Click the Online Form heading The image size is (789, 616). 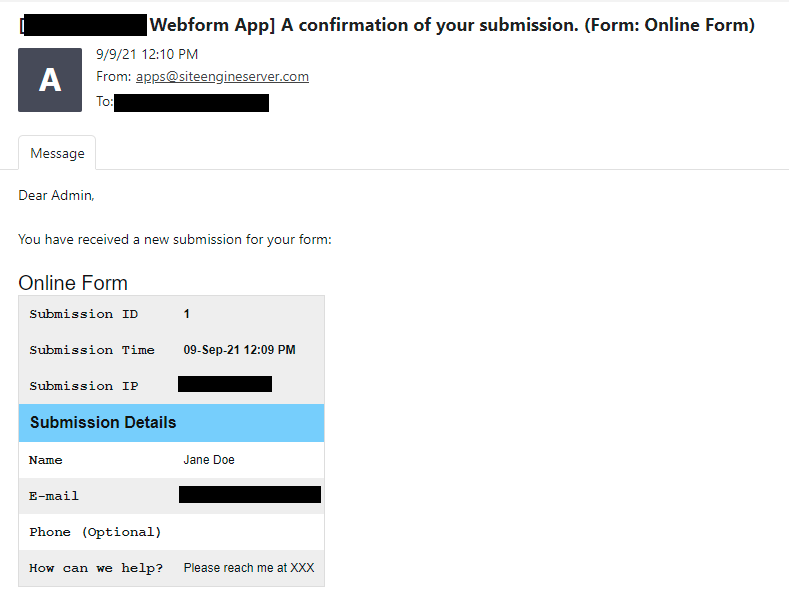pos(73,283)
